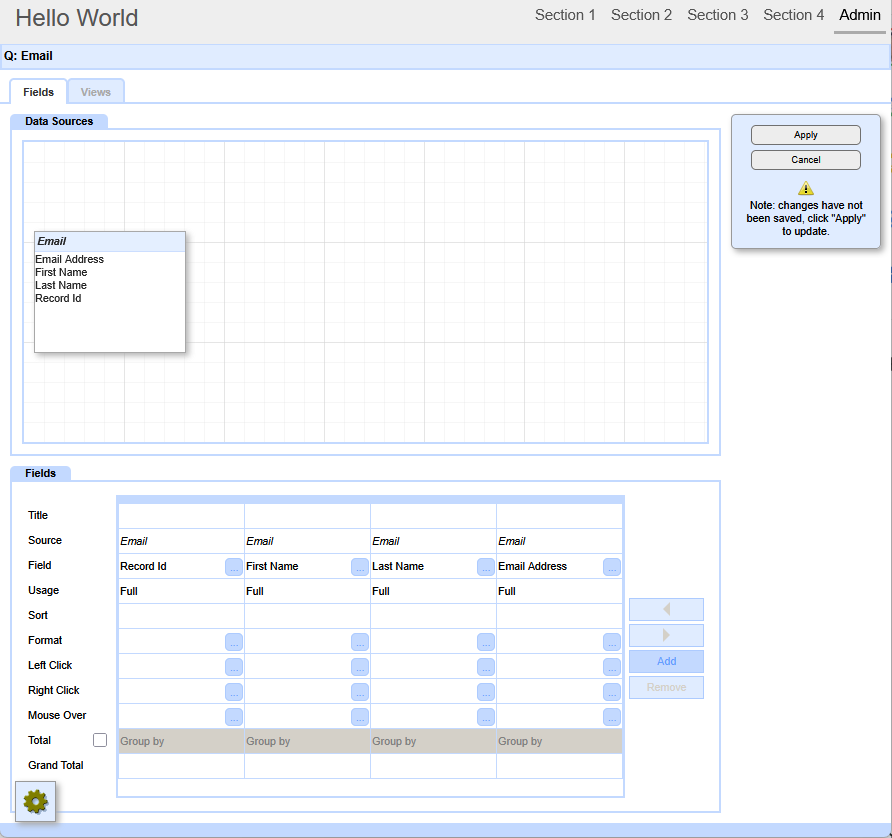The width and height of the screenshot is (892, 838).
Task: Toggle the Total checkbox
Action: coord(100,740)
